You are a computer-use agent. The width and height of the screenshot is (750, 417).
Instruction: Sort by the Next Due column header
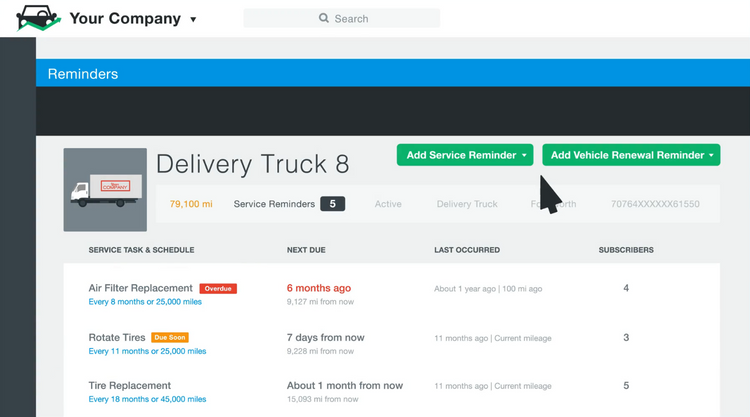306,250
